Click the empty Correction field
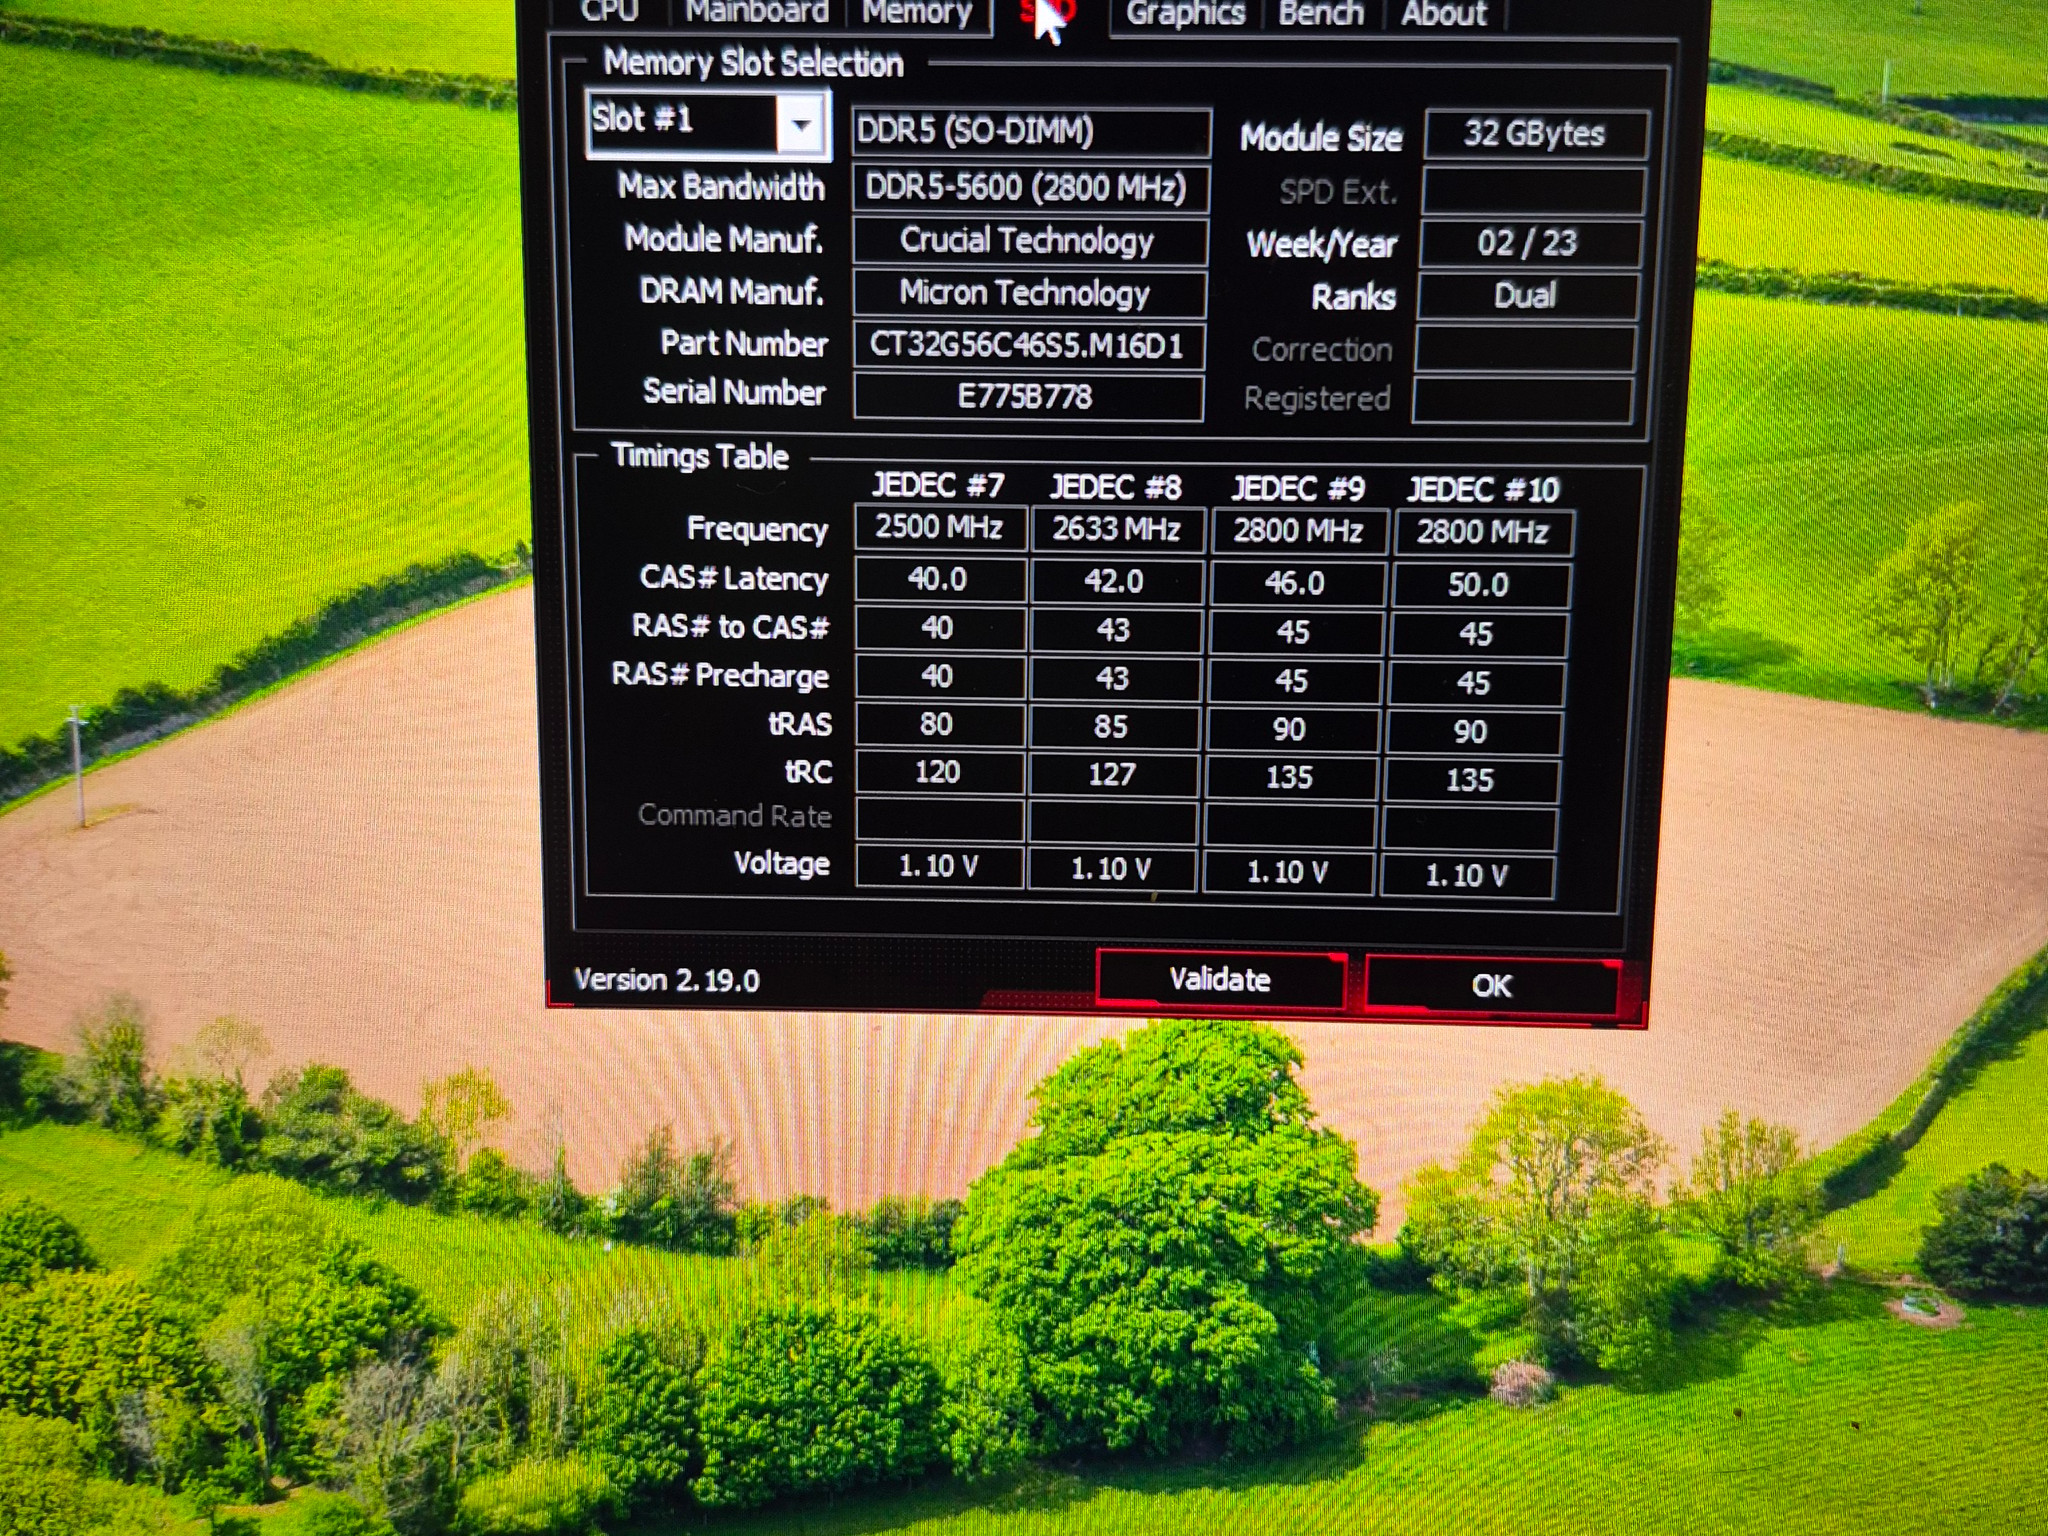The image size is (2048, 1536). pos(1525,349)
